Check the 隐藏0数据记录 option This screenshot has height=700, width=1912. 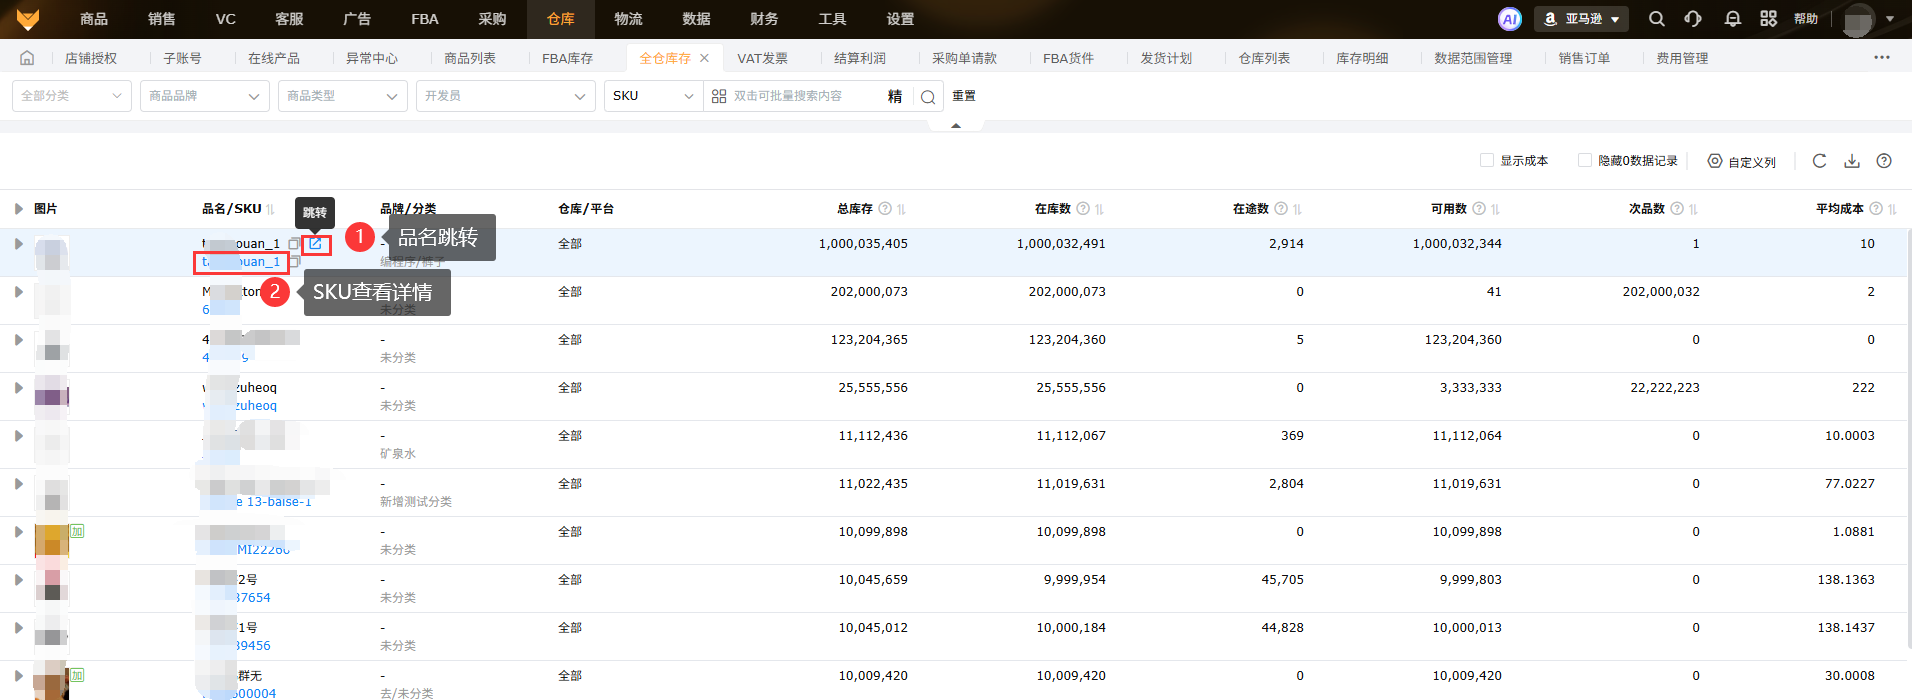[x=1585, y=161]
